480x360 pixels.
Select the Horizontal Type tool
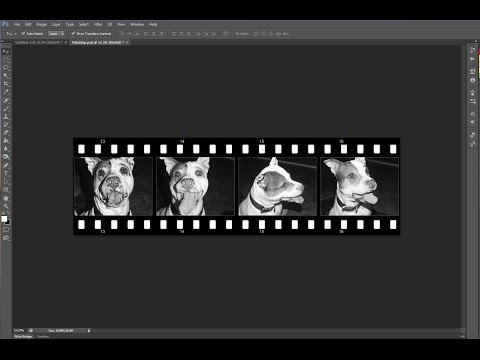tap(6, 173)
